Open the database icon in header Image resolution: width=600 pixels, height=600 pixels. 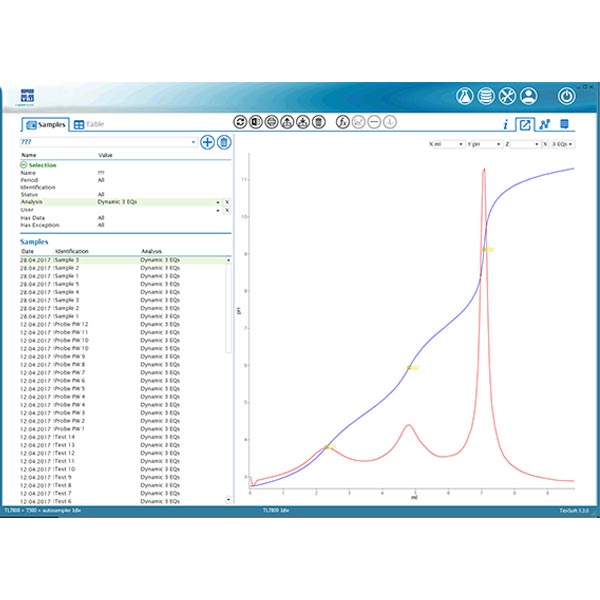[x=485, y=97]
